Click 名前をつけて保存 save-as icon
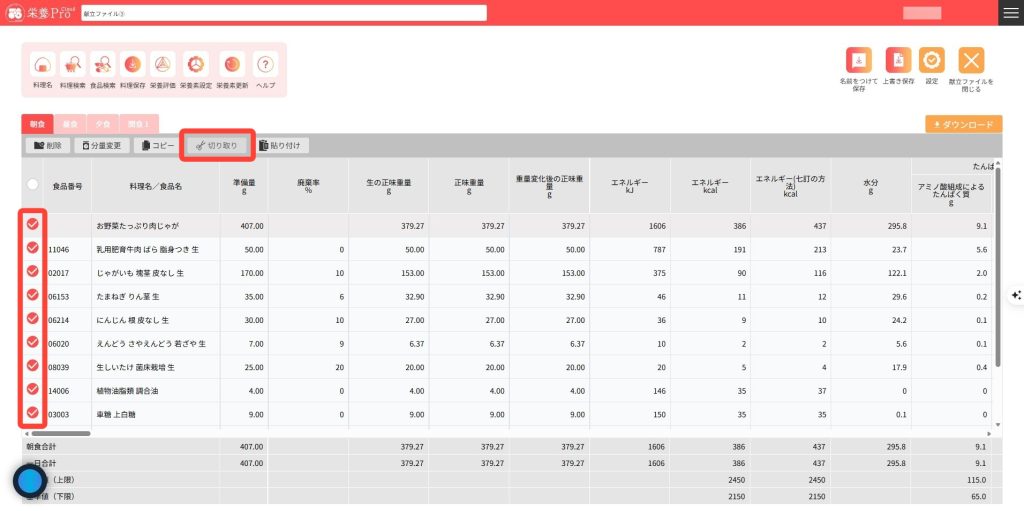 pos(858,60)
